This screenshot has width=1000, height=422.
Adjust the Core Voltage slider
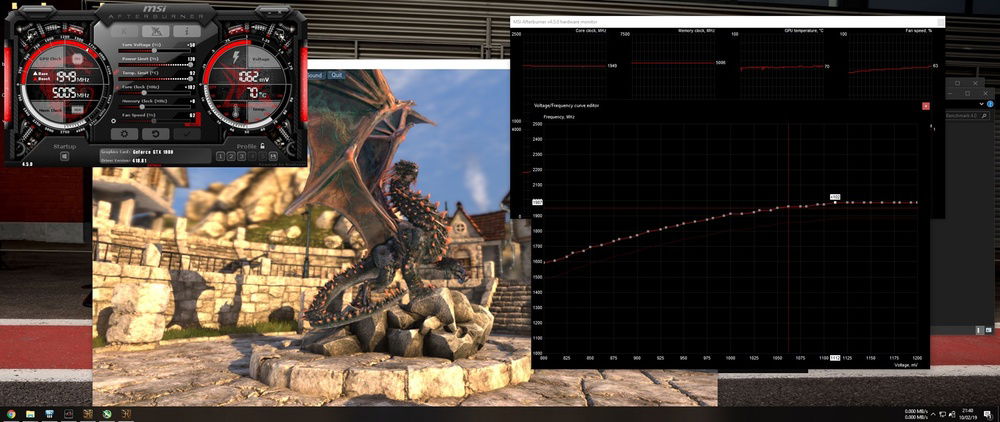(x=156, y=50)
